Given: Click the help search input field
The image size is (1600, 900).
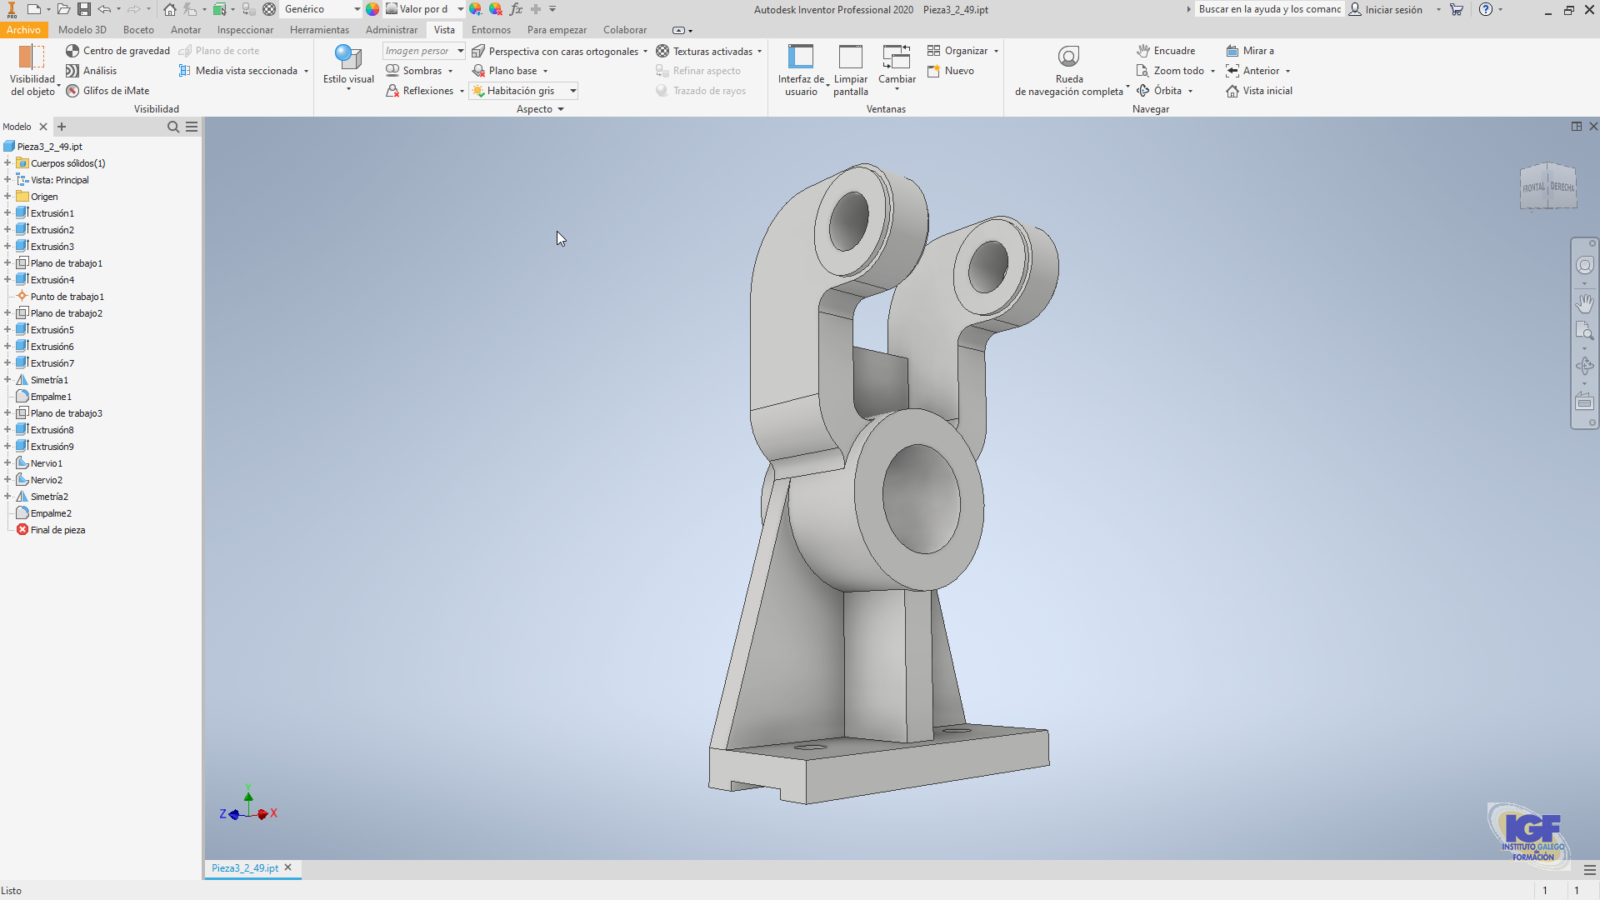Looking at the screenshot, I should pos(1268,10).
